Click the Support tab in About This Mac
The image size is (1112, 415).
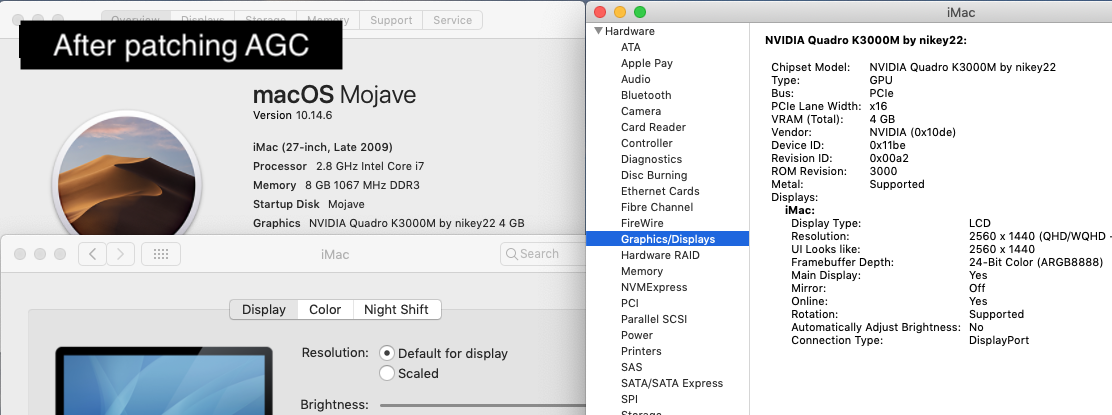point(390,20)
